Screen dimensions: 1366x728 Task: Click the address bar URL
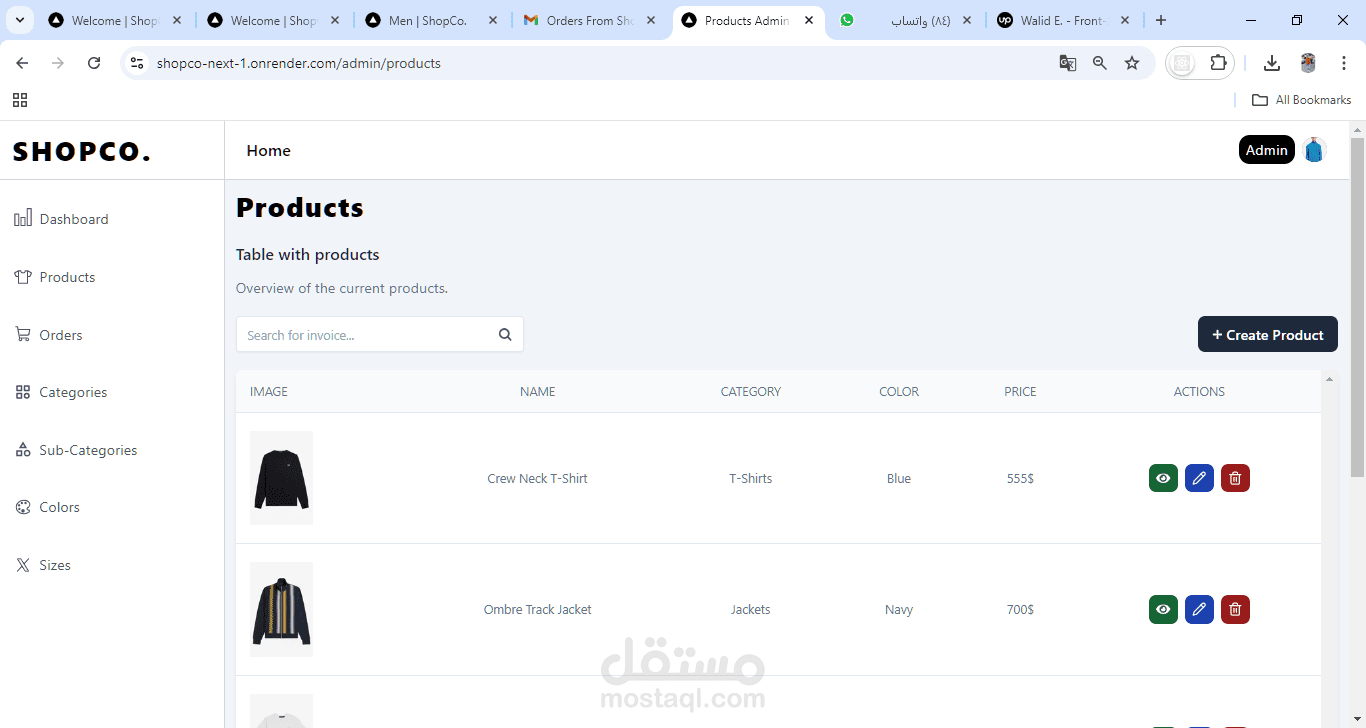[299, 63]
